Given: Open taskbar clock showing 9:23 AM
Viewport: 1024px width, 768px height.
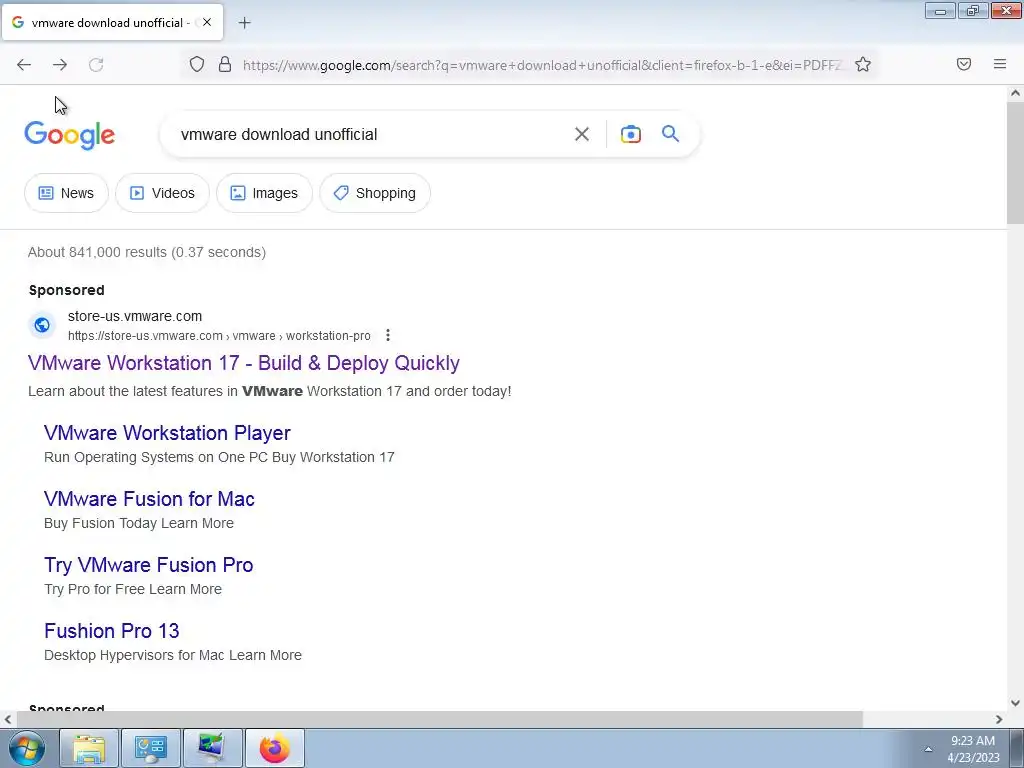Looking at the screenshot, I should [973, 749].
